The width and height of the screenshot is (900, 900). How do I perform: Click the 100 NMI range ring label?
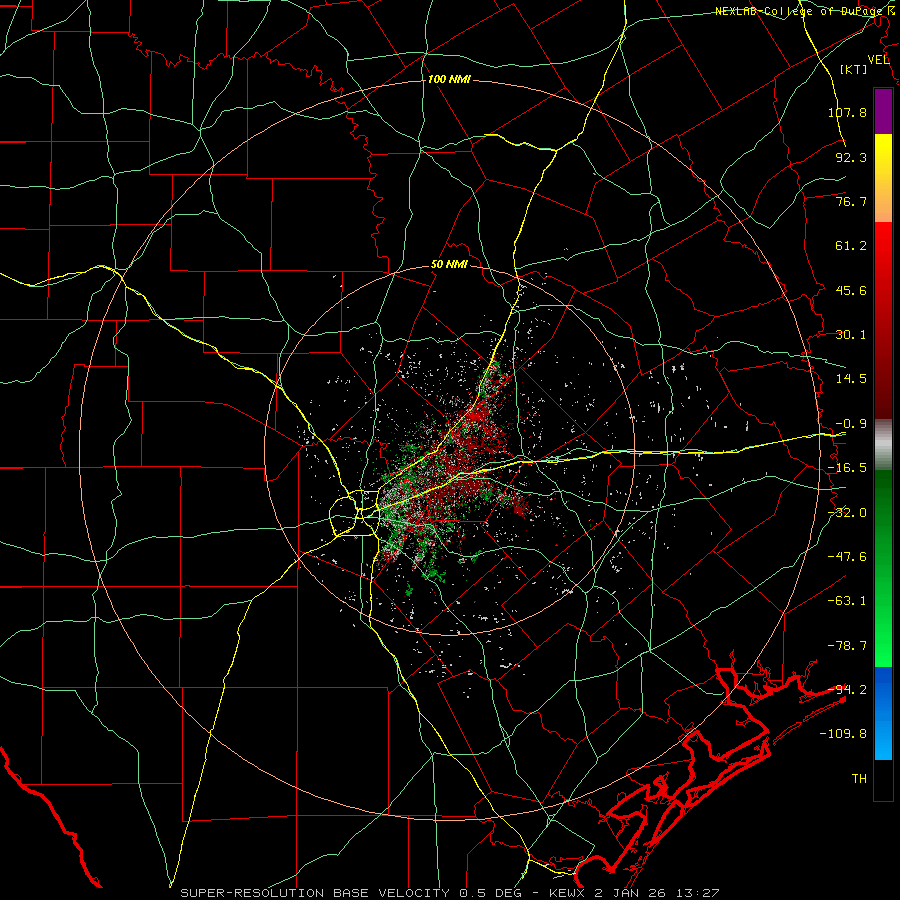coord(449,79)
